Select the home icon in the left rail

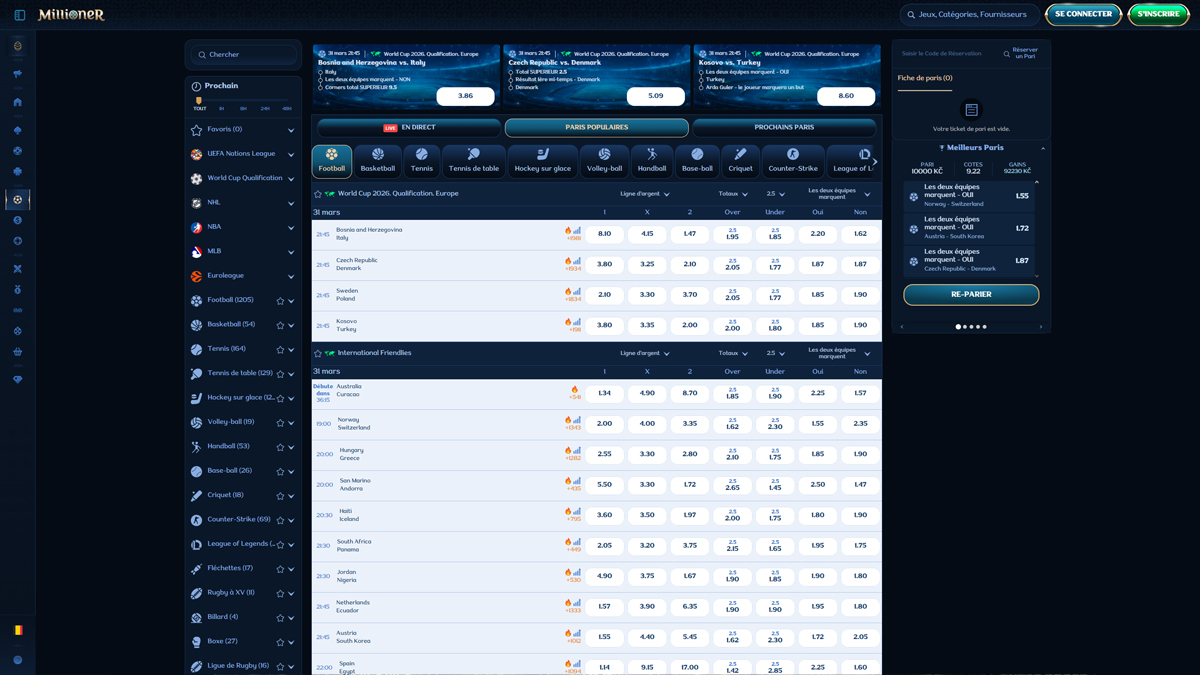point(18,103)
